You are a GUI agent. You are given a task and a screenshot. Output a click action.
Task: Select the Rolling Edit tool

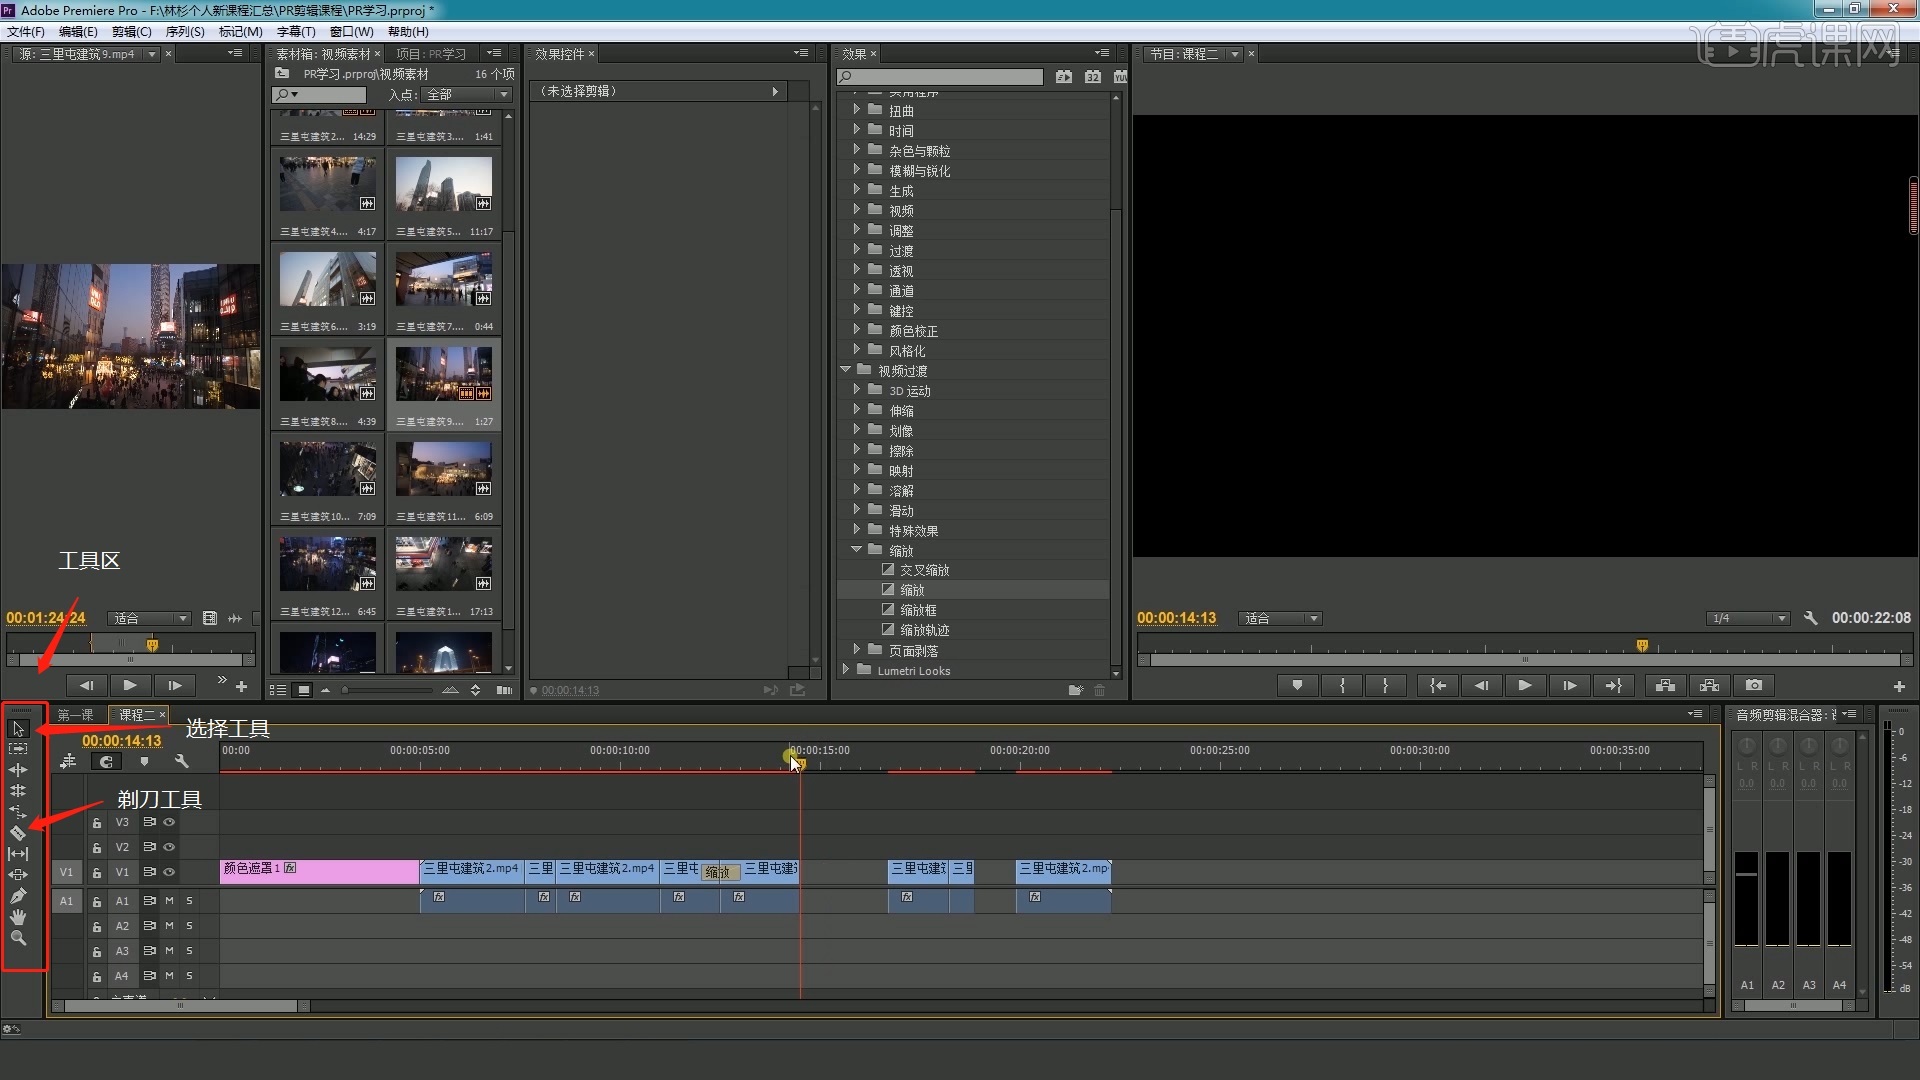(18, 791)
